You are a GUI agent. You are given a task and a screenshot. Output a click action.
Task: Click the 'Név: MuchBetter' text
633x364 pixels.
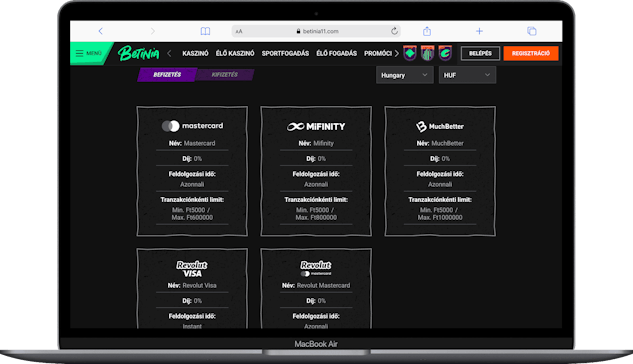440,143
